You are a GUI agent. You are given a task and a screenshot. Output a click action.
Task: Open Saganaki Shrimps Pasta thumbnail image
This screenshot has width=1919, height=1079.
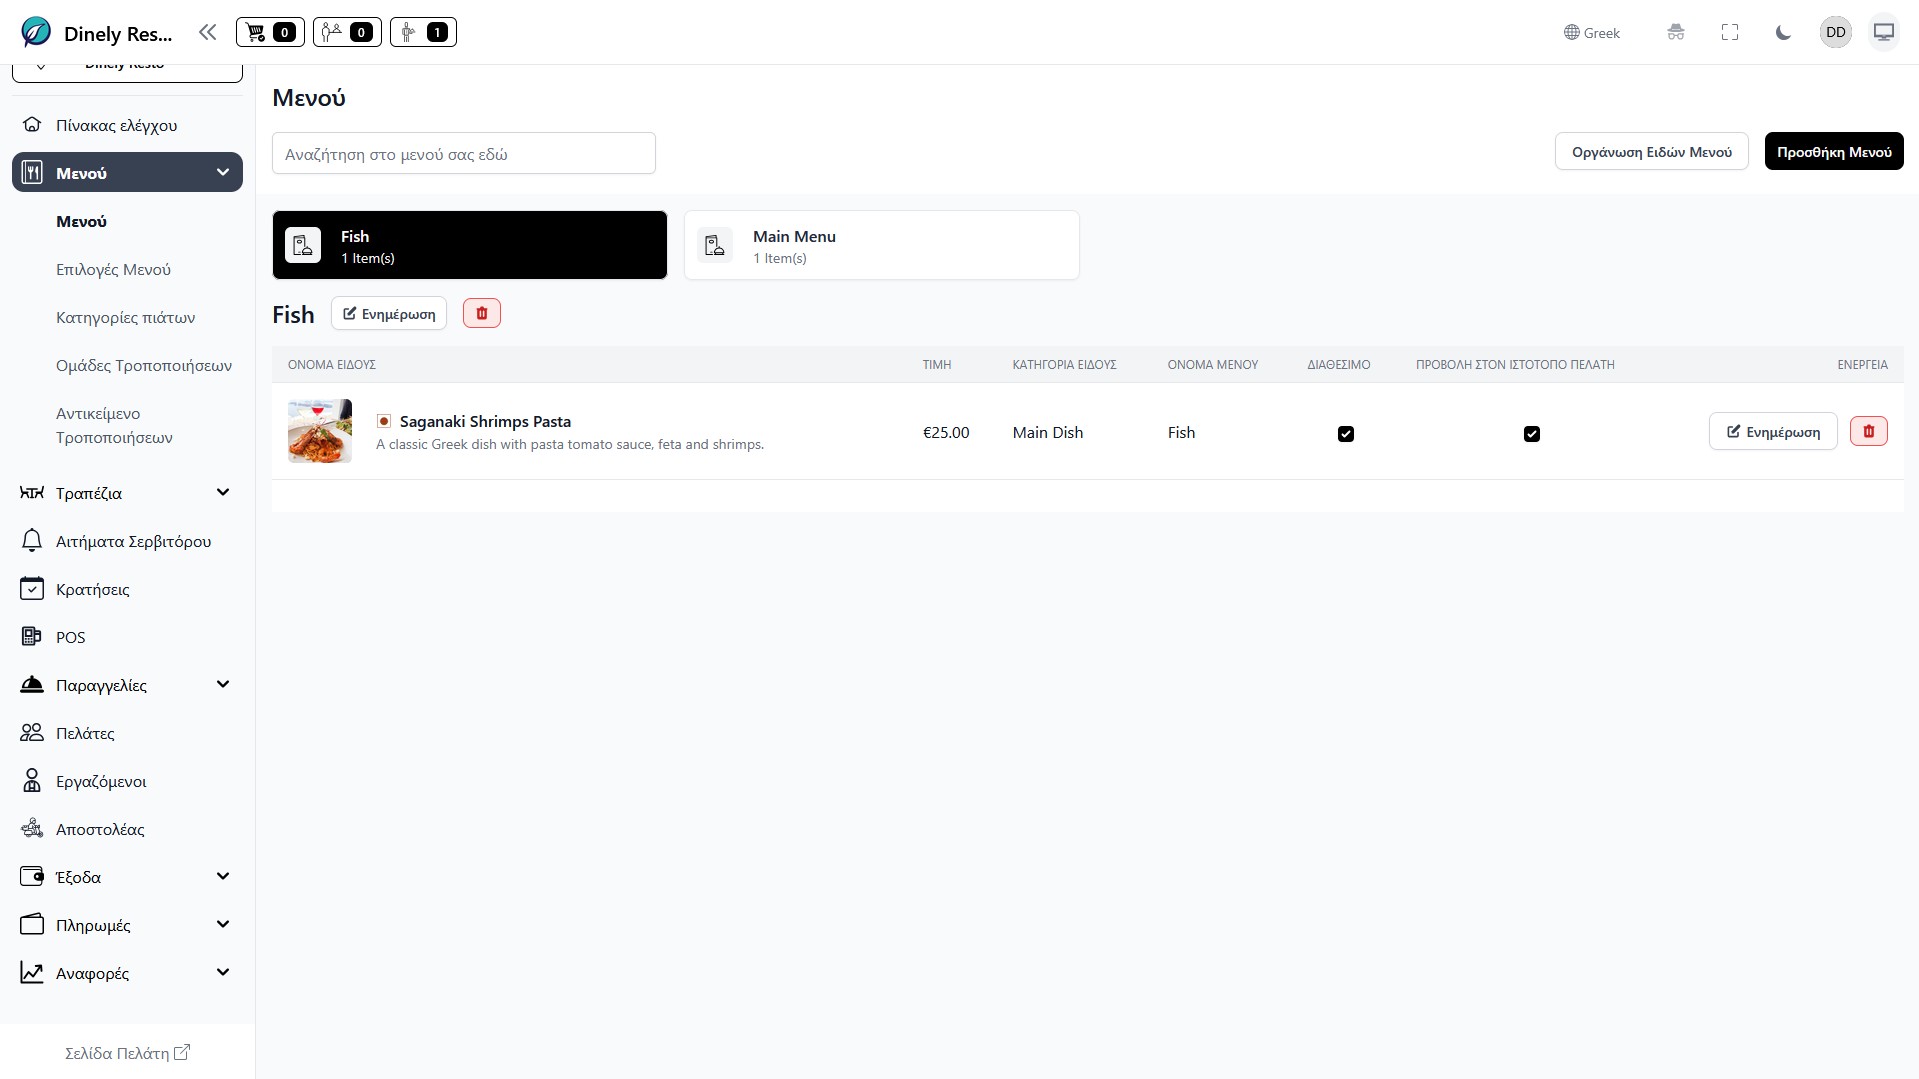320,431
